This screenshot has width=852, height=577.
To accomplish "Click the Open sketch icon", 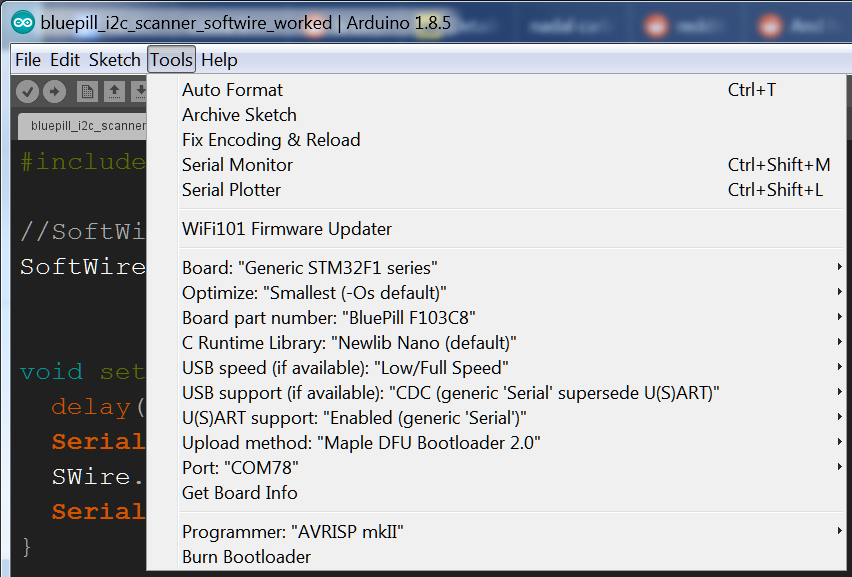I will point(114,90).
